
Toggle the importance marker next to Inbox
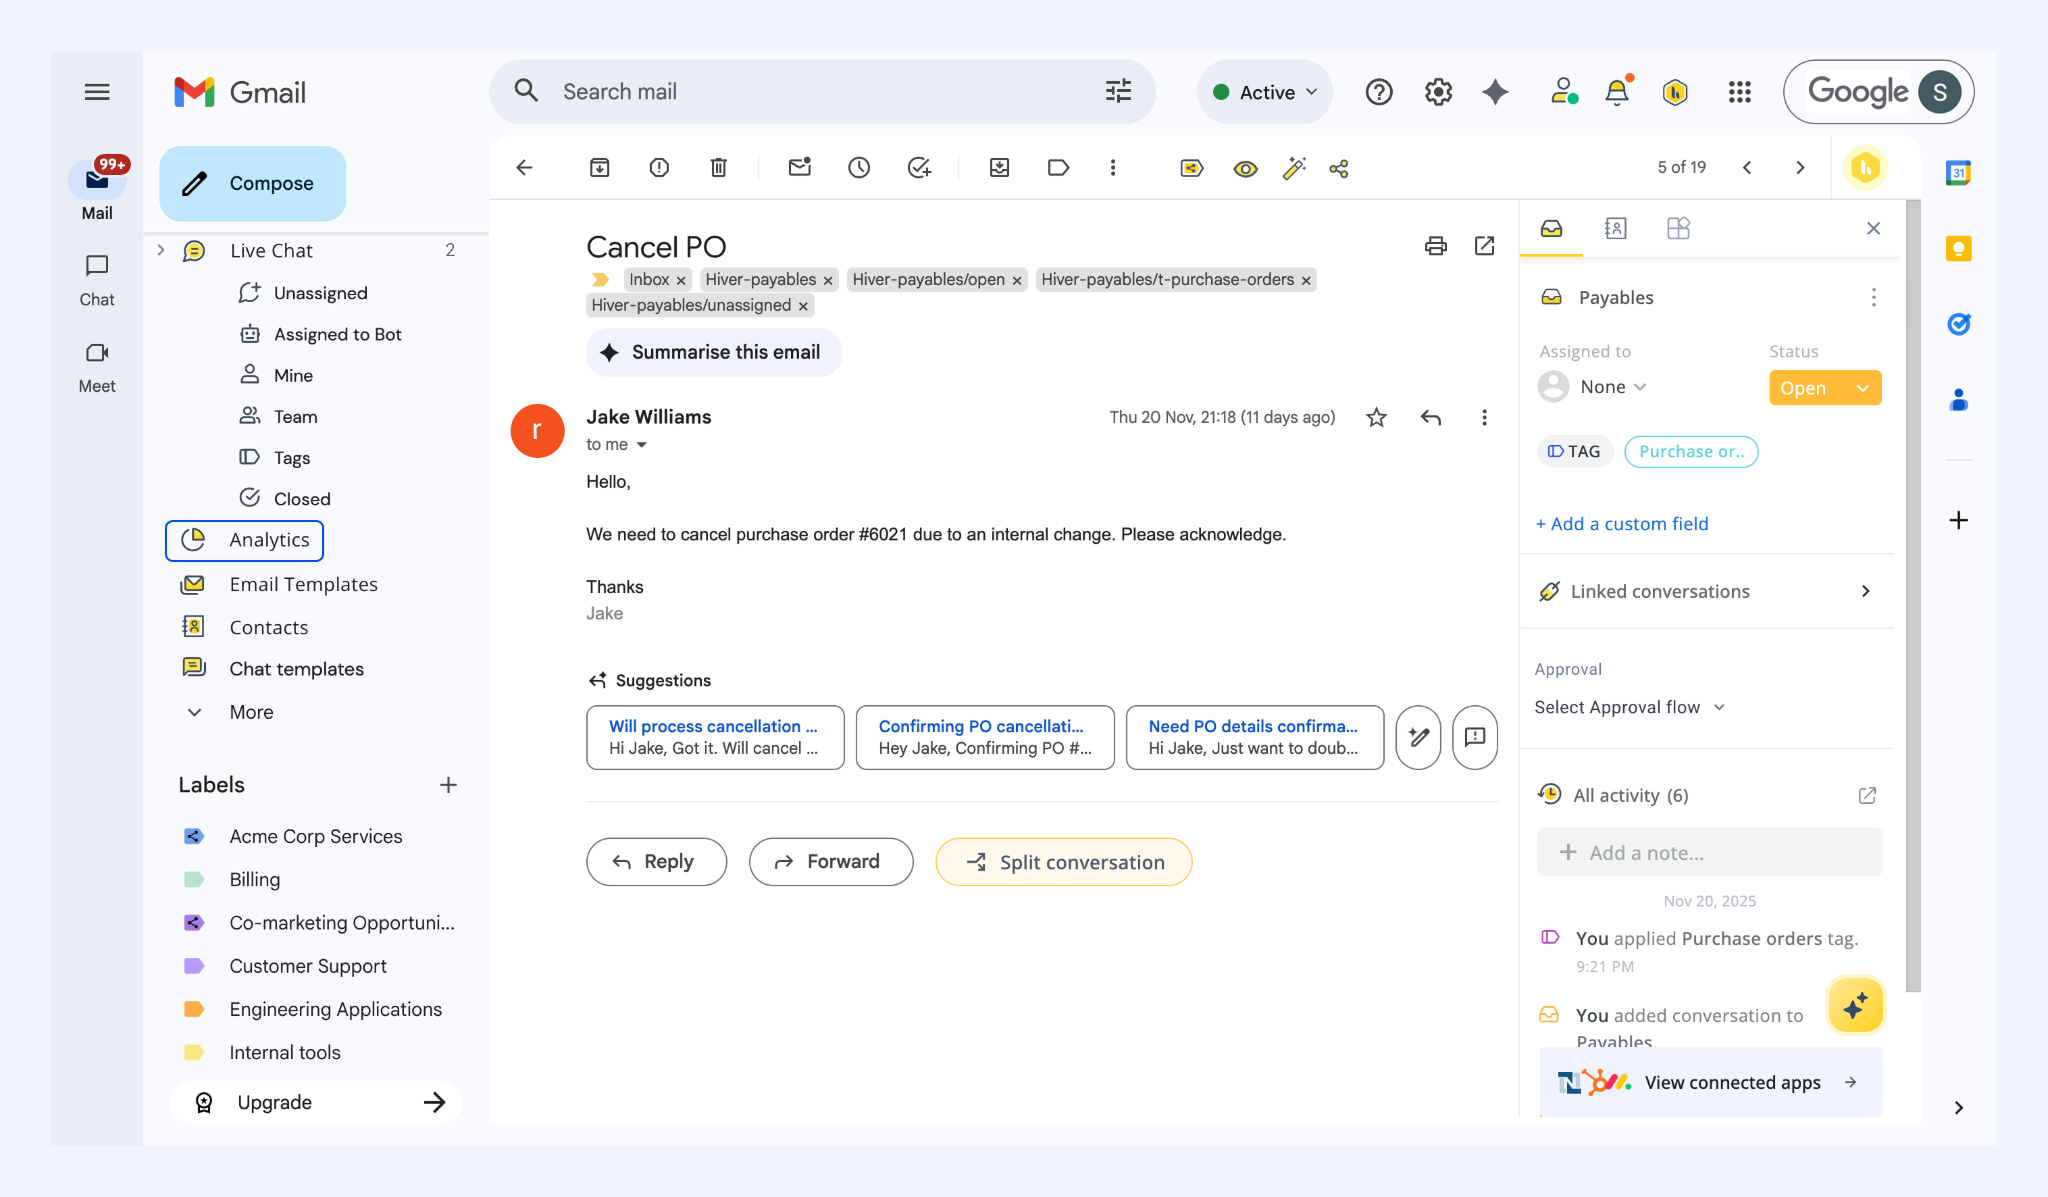pyautogui.click(x=600, y=280)
